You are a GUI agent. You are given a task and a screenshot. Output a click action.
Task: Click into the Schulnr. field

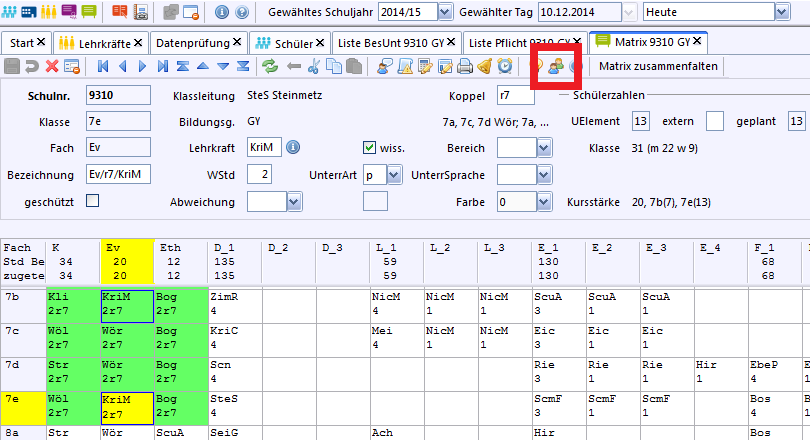pyautogui.click(x=118, y=95)
